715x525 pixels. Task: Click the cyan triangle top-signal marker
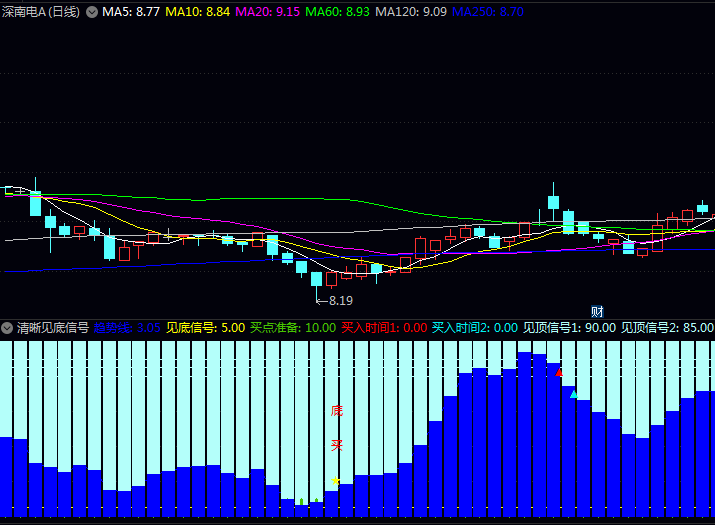click(x=573, y=394)
